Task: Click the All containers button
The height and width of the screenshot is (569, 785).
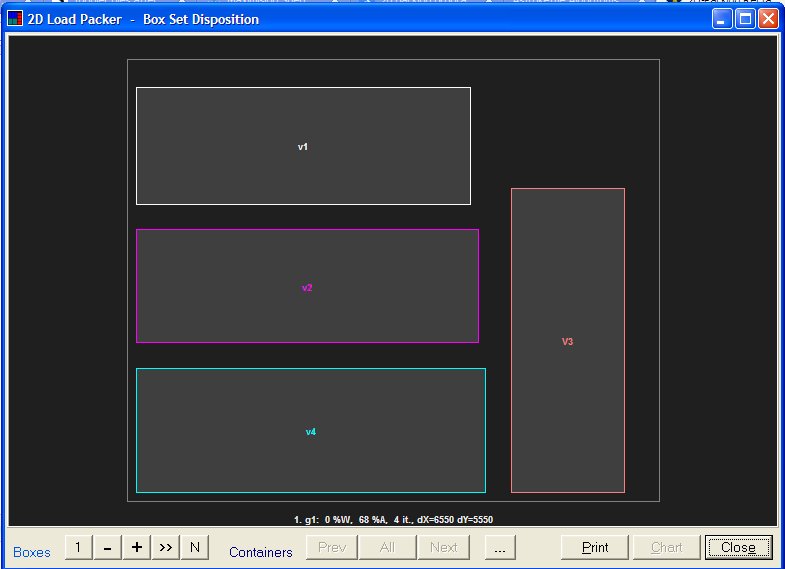Action: [x=387, y=547]
